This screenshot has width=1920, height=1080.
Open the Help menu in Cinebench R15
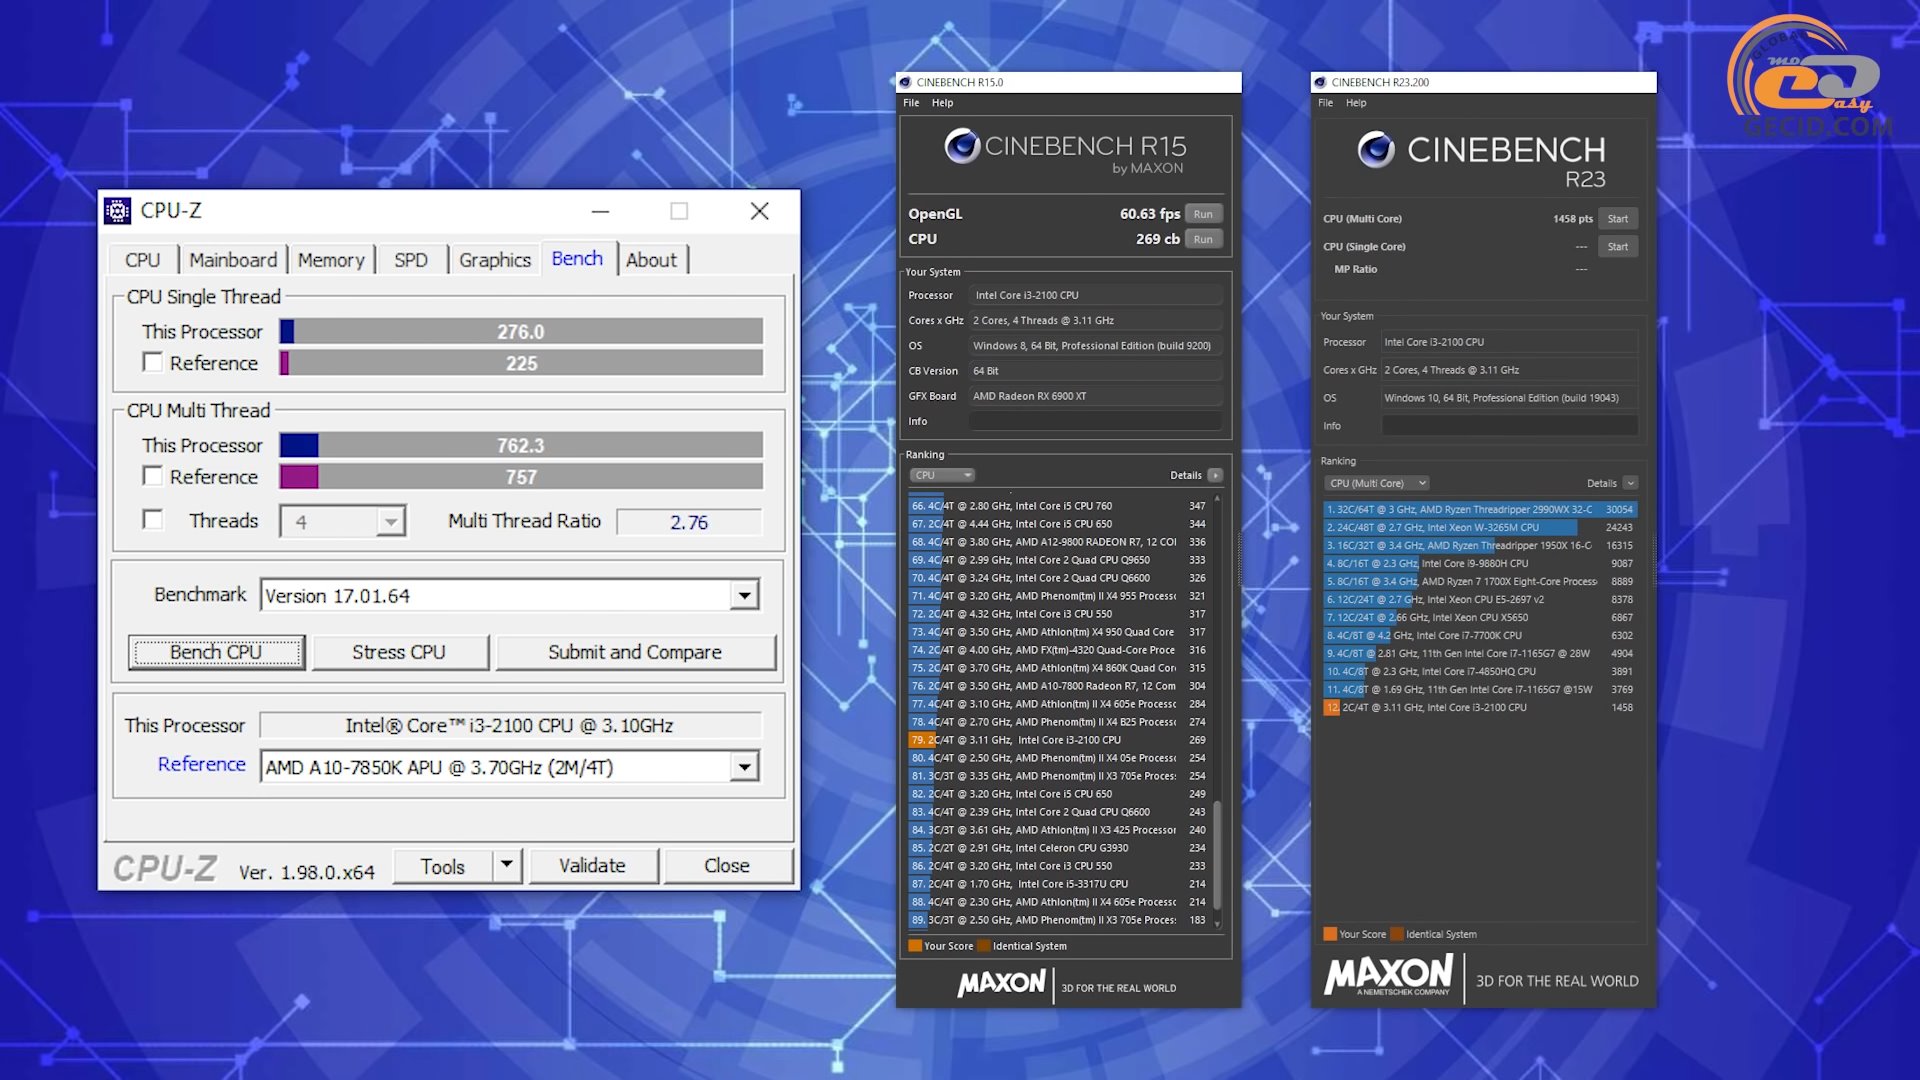pos(943,103)
